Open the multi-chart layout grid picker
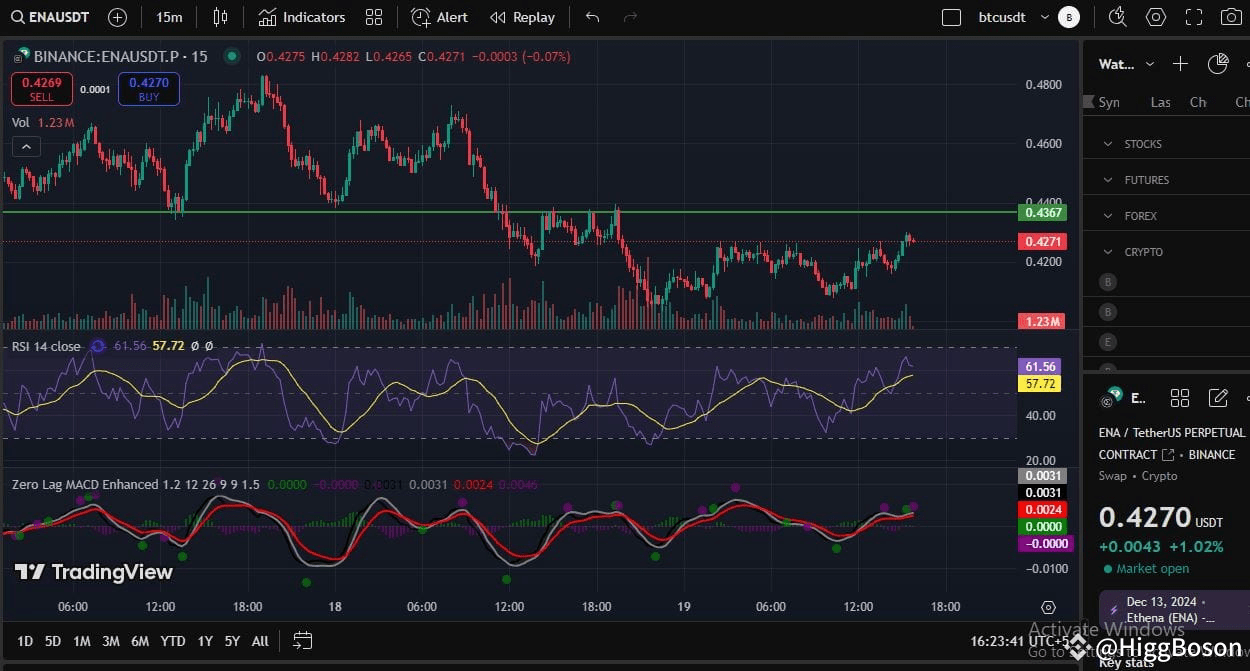Image resolution: width=1250 pixels, height=671 pixels. (375, 17)
